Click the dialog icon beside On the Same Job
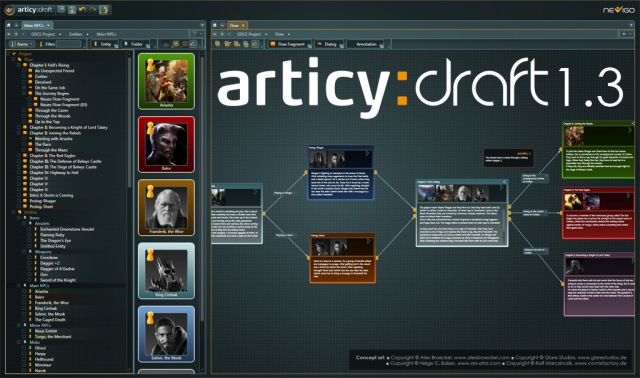The image size is (640, 378). point(30,88)
